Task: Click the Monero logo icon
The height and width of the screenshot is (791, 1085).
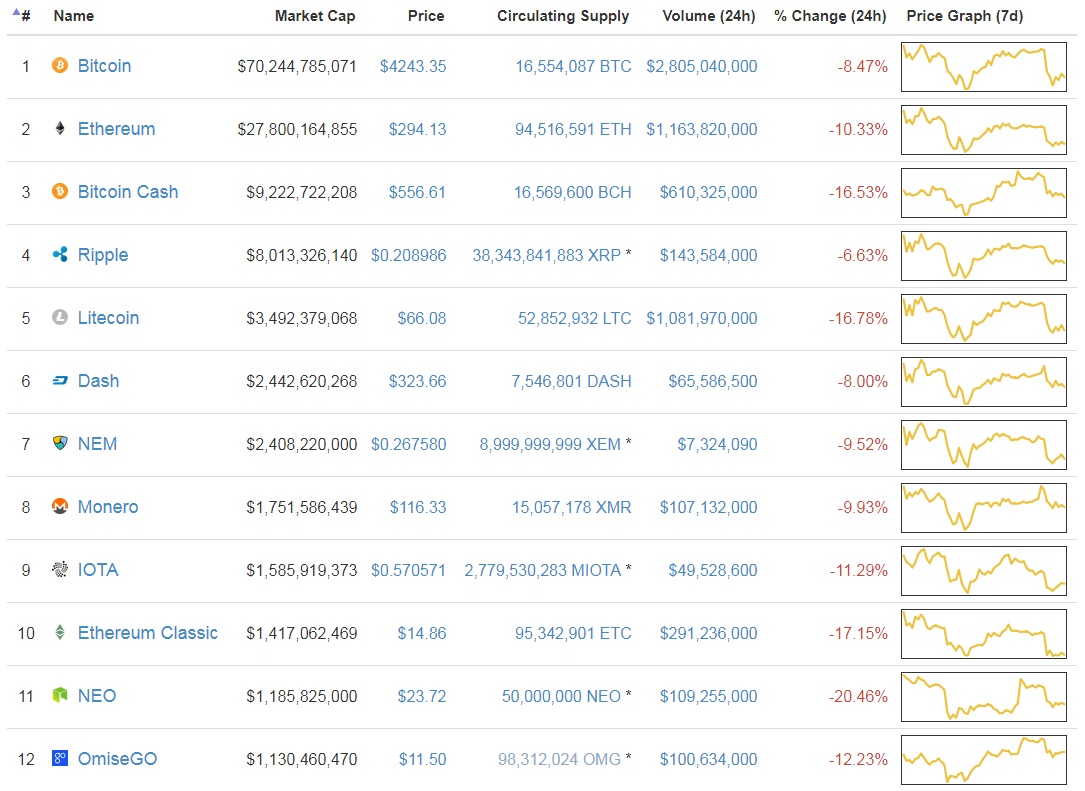Action: (x=60, y=507)
